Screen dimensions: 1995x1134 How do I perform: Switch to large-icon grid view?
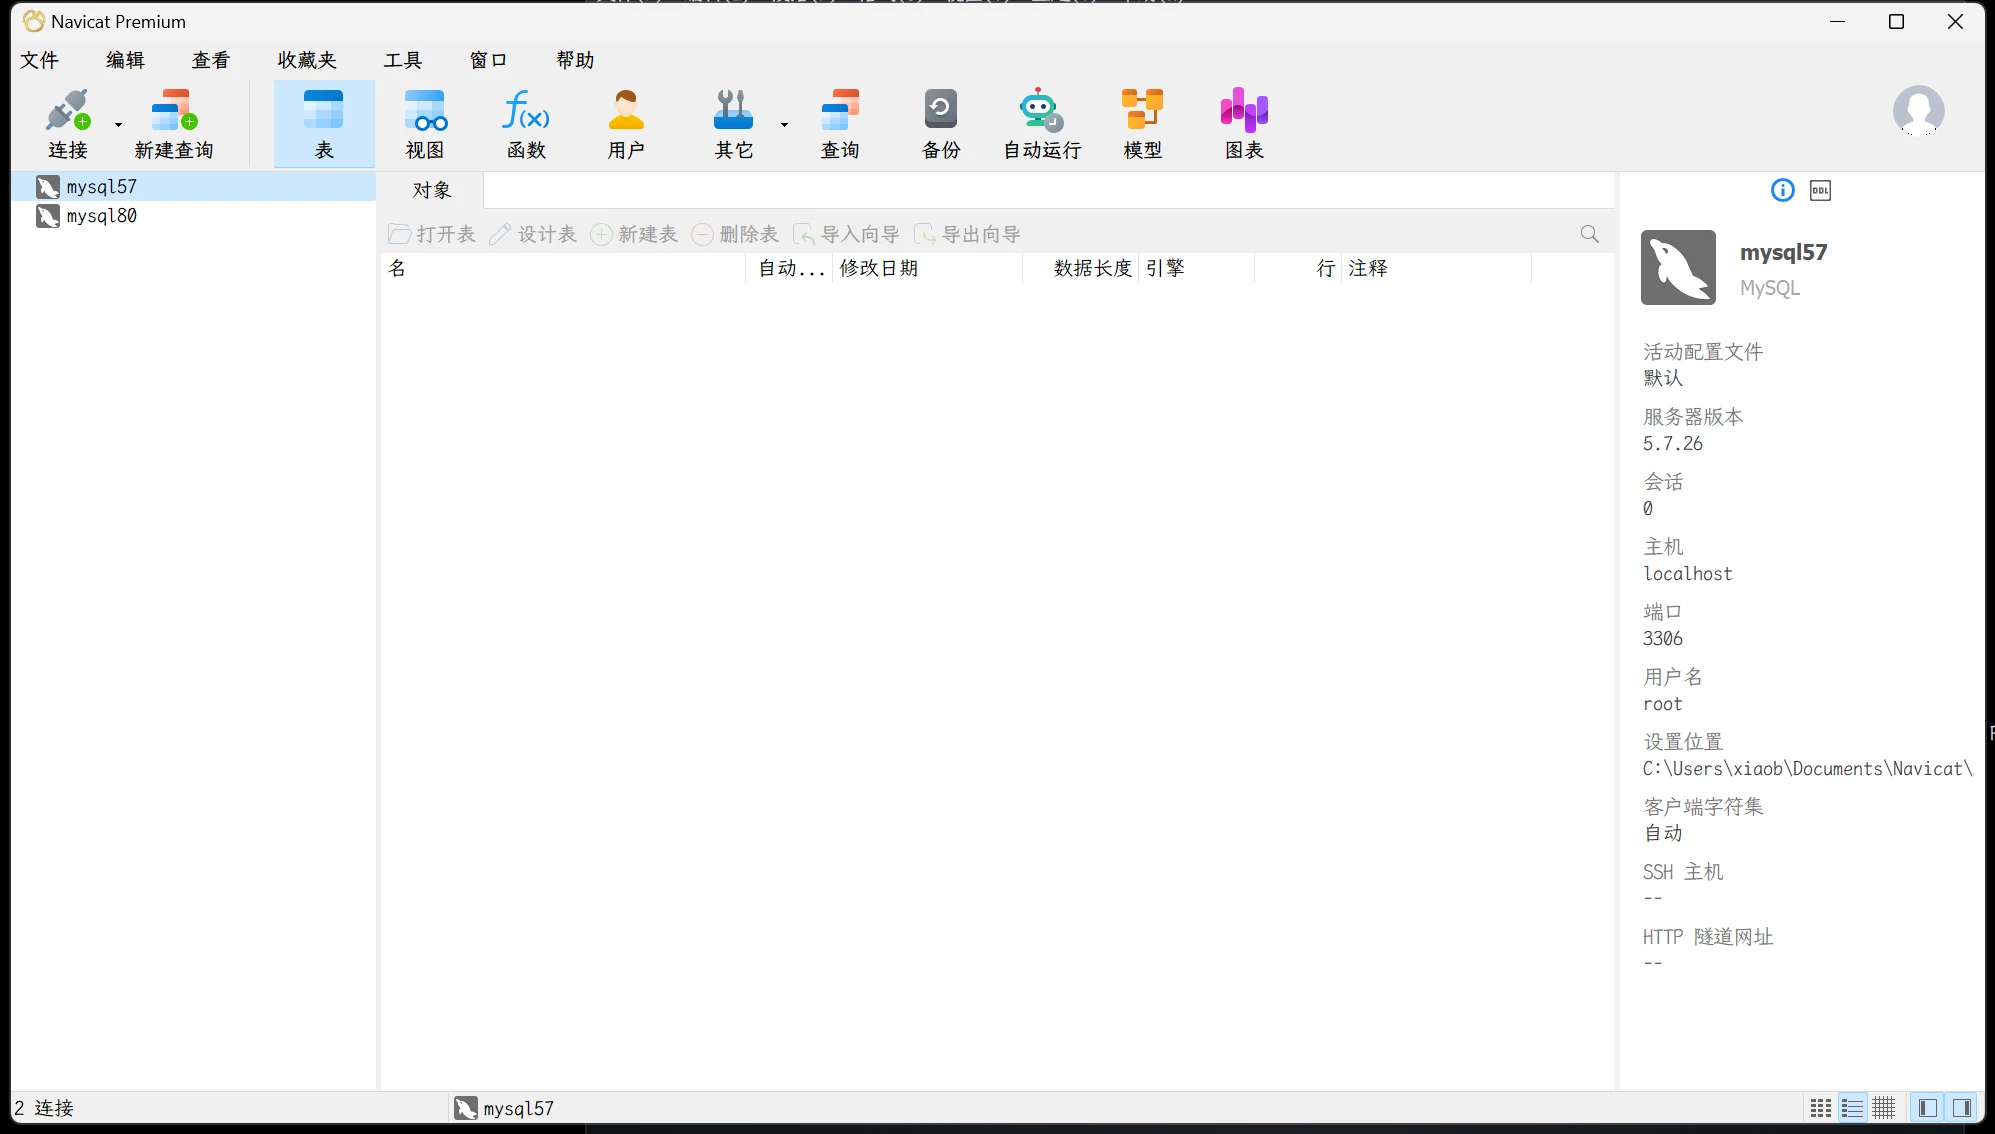(1821, 1108)
